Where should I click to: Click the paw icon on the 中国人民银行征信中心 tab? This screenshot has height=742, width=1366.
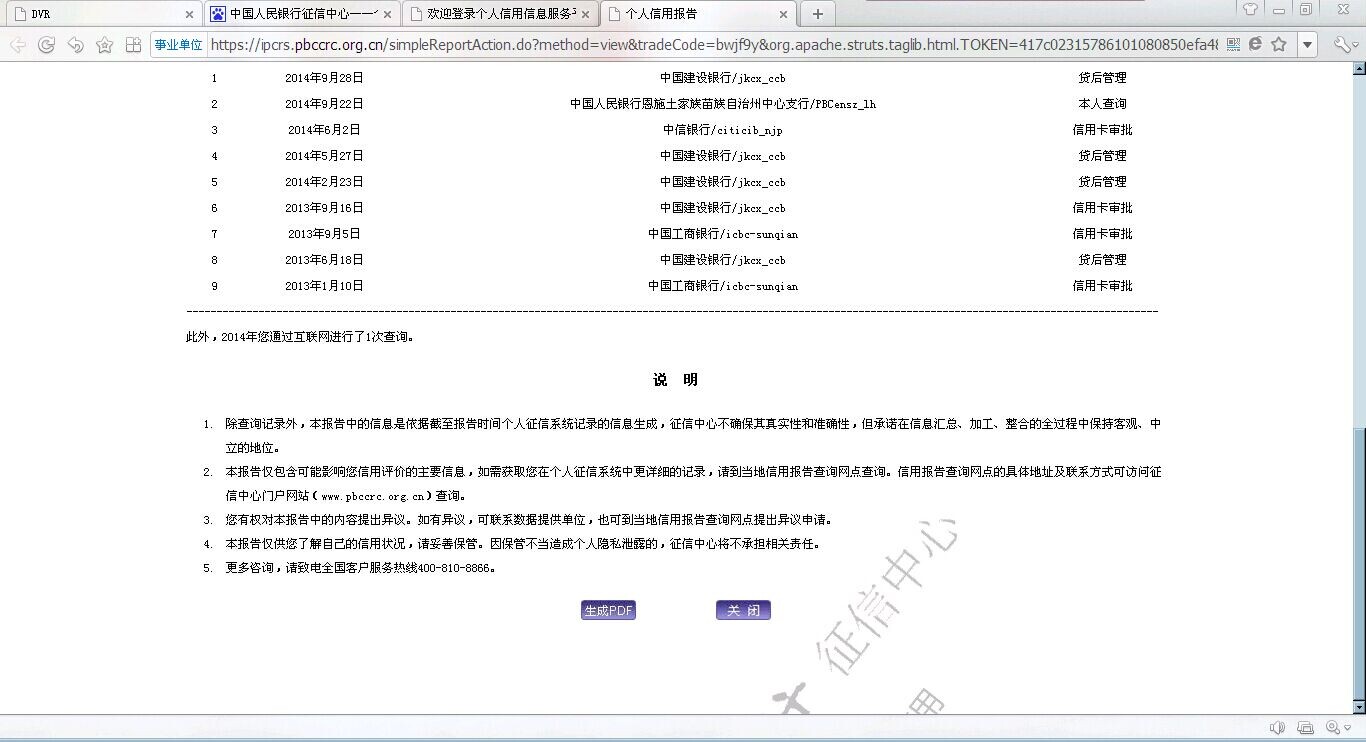click(x=218, y=14)
